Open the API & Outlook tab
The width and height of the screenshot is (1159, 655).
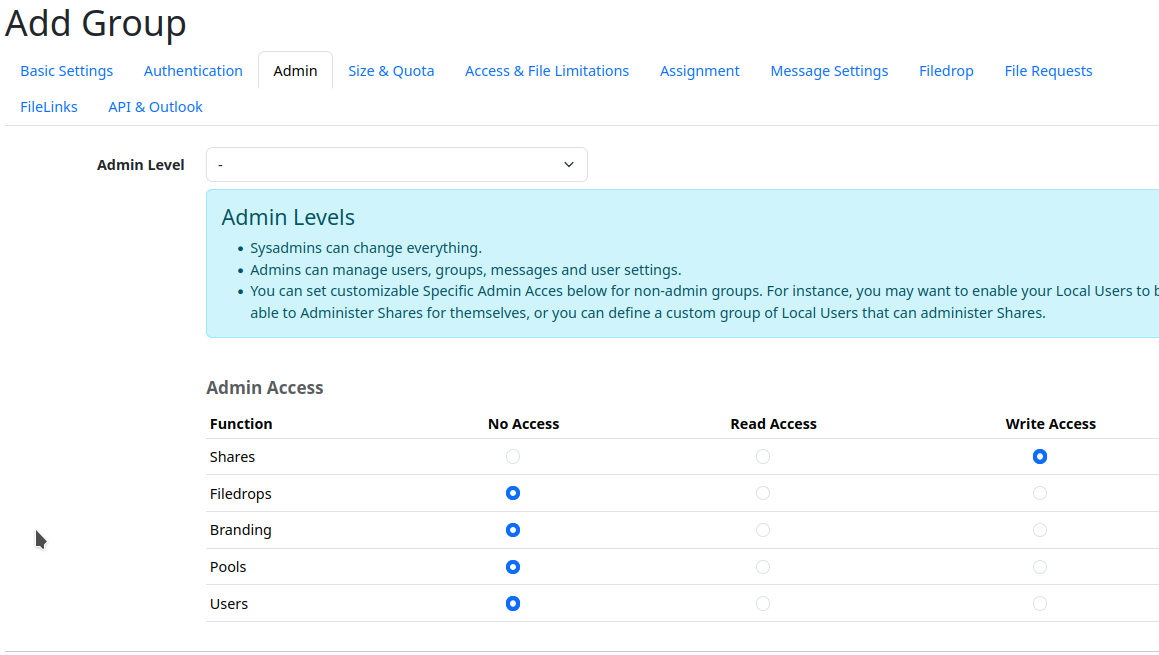click(155, 107)
